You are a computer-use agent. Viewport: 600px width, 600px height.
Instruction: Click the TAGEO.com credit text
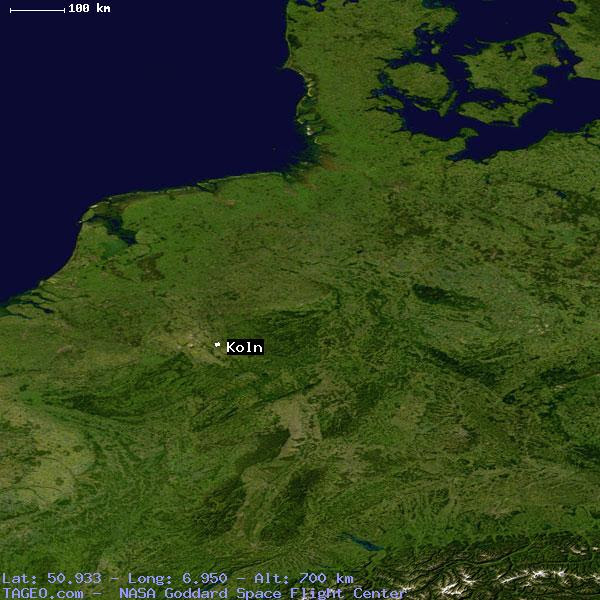pos(42,593)
